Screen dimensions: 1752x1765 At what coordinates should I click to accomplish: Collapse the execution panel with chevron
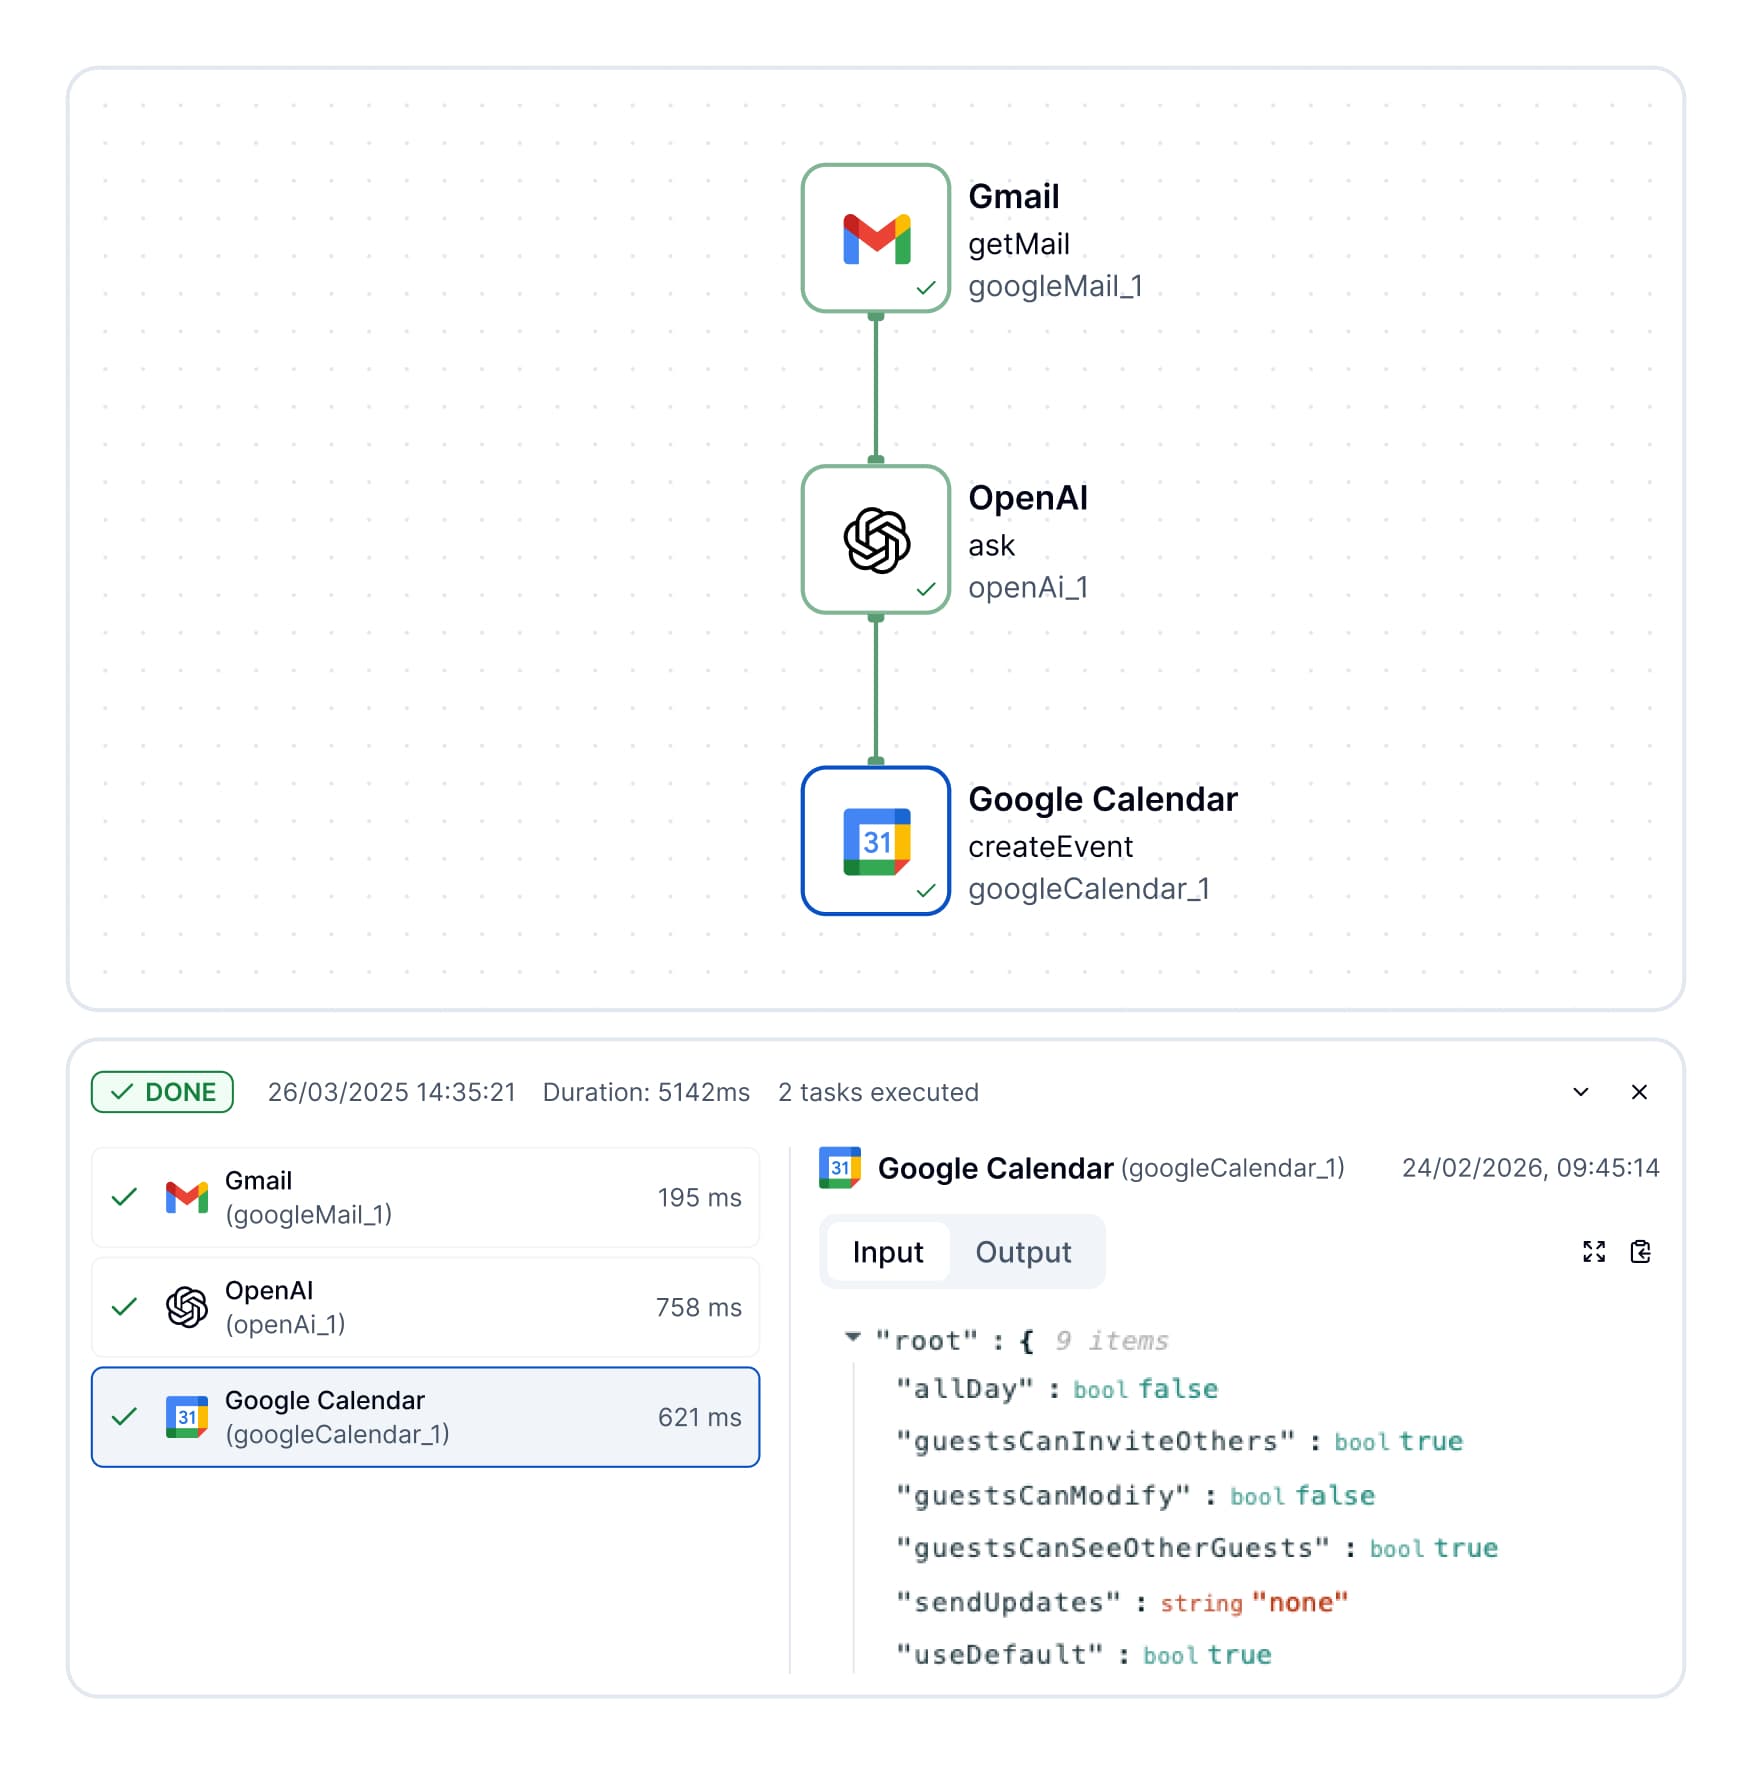[x=1580, y=1092]
